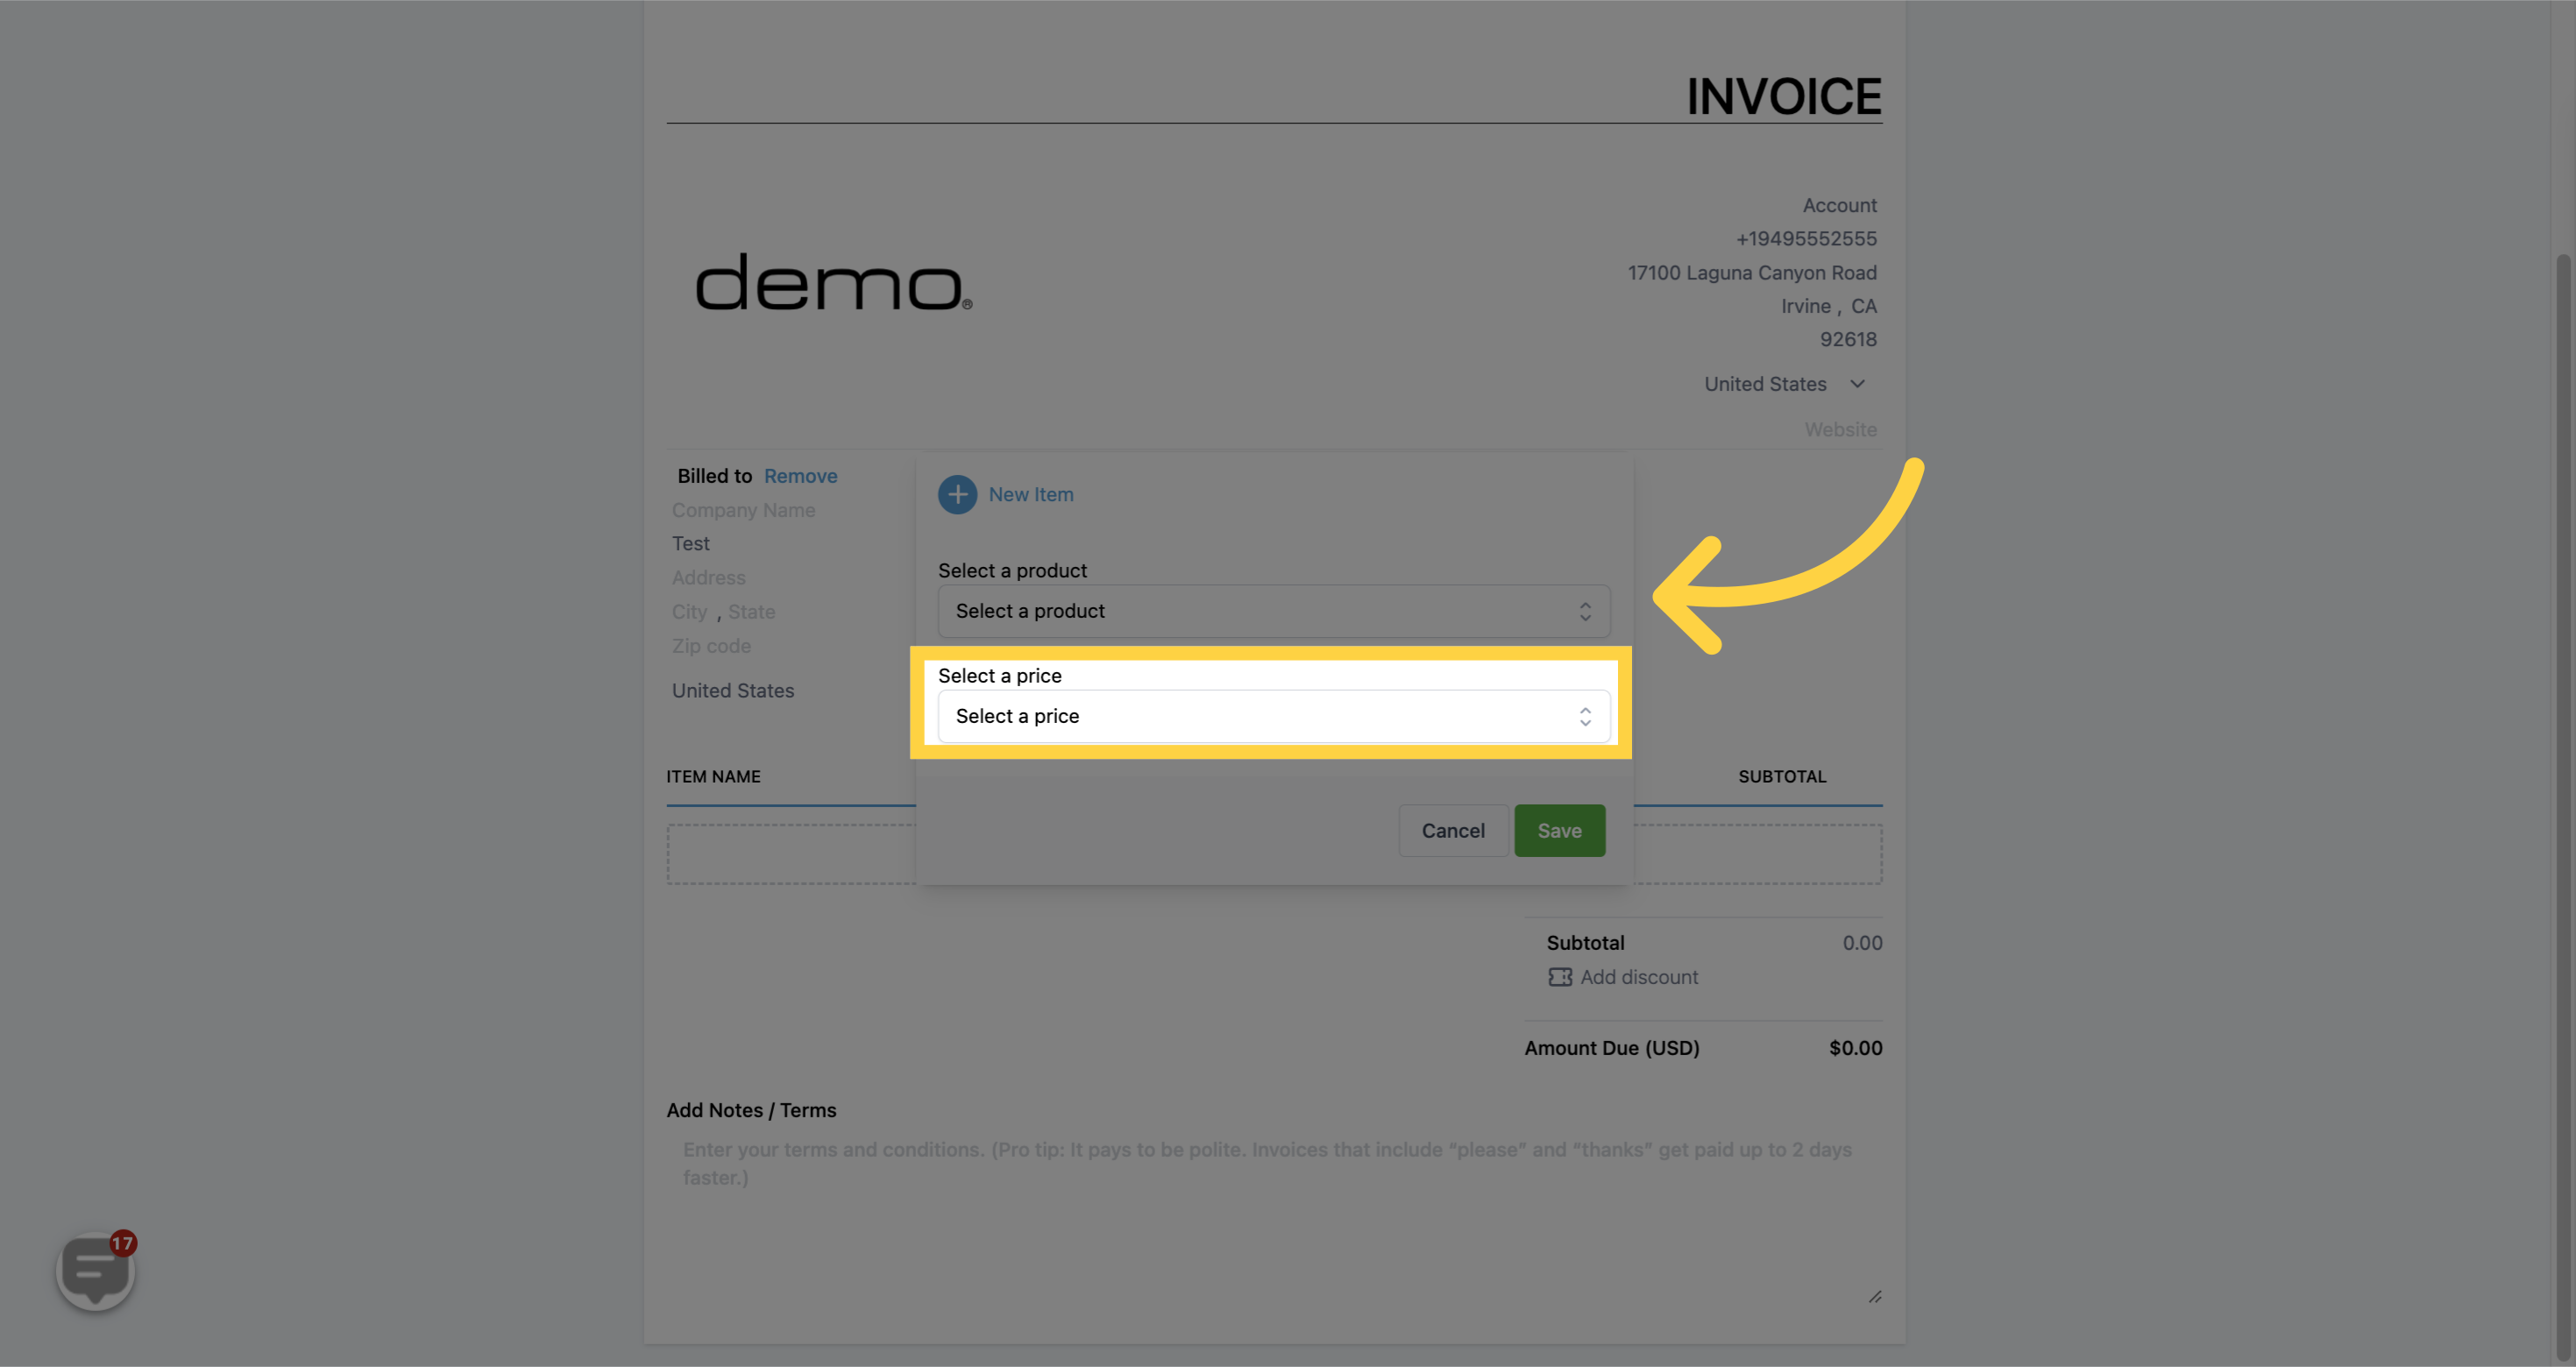
Task: Click the SUBTOTAL column header
Action: point(1782,778)
